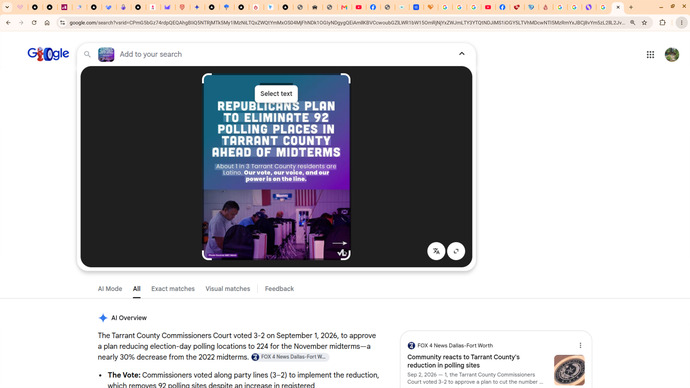The width and height of the screenshot is (690, 388).
Task: Click the search by image refresh button
Action: tap(456, 251)
